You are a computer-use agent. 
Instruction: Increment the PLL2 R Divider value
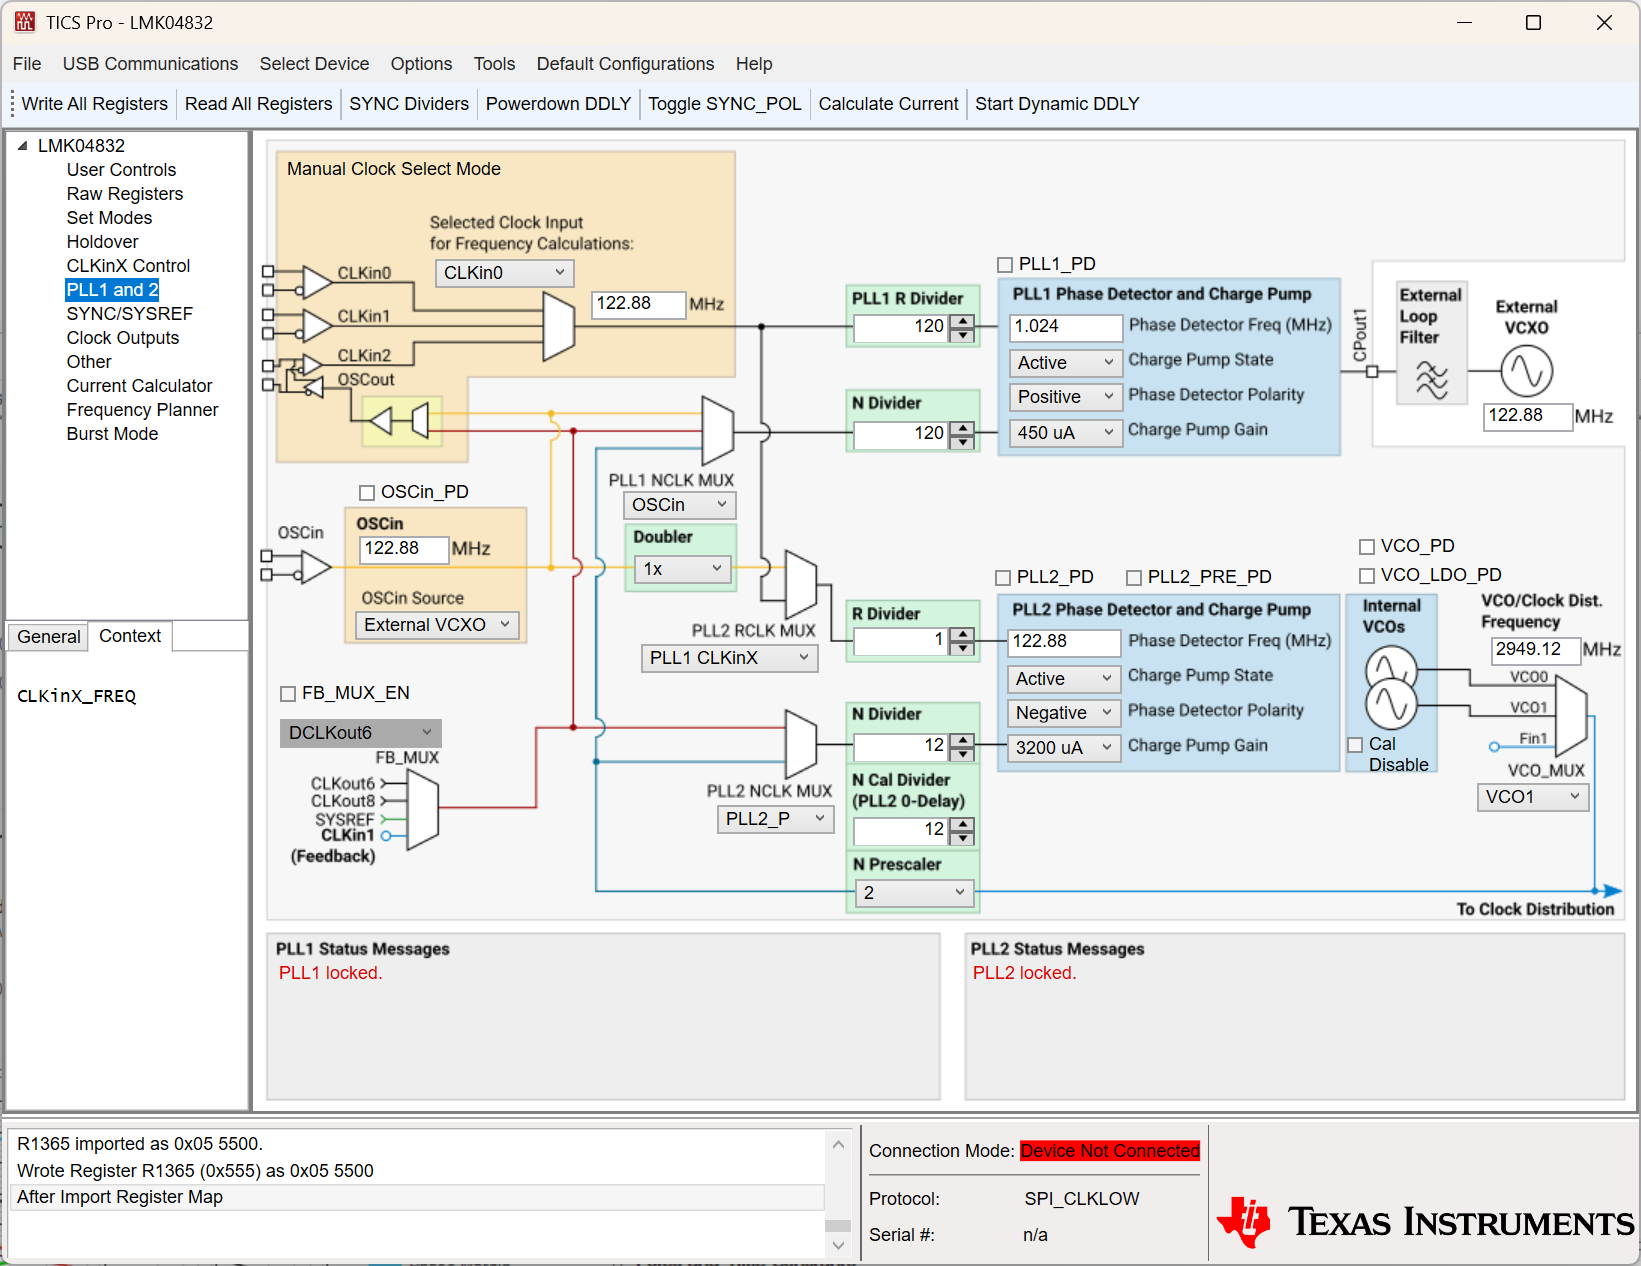coord(962,634)
